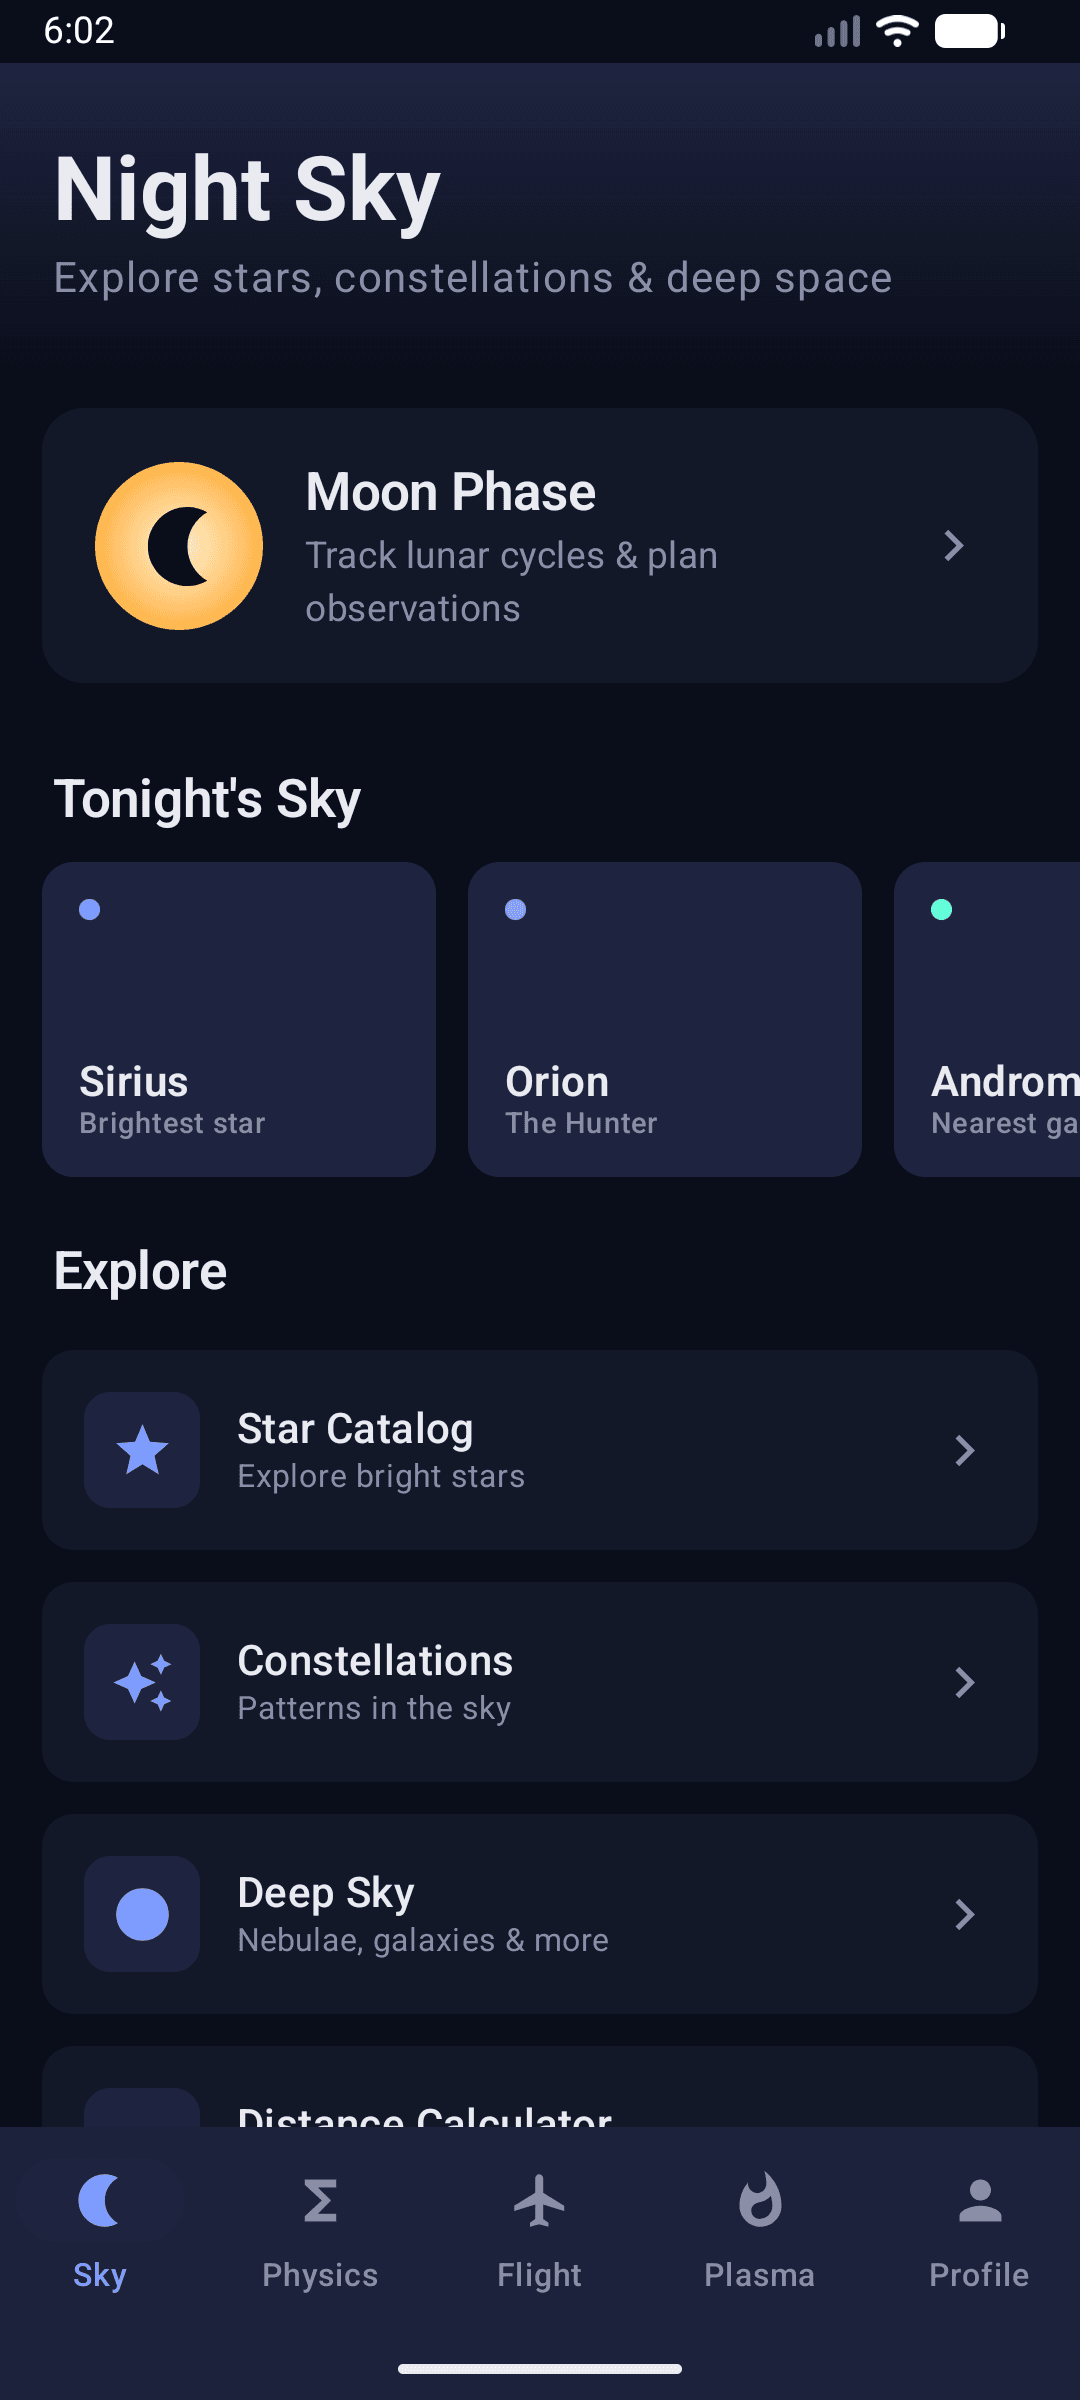Click the Constellations sparkle icon
The width and height of the screenshot is (1080, 2400).
[x=142, y=1682]
